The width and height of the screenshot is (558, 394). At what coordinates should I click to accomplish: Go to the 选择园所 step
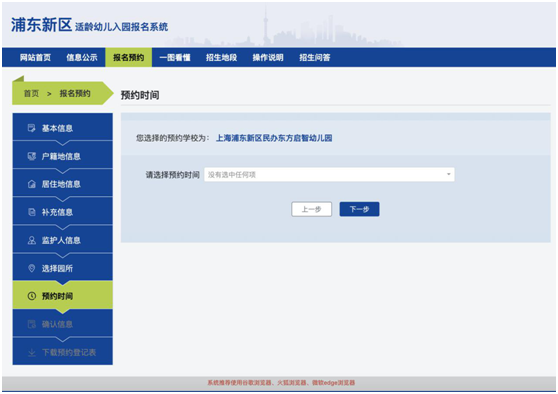pyautogui.click(x=63, y=267)
